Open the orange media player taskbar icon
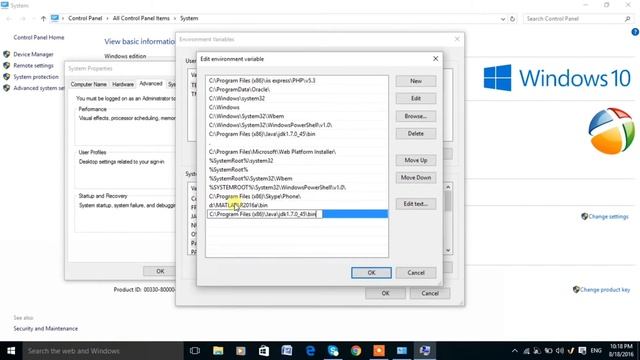The image size is (640, 360). [x=379, y=351]
